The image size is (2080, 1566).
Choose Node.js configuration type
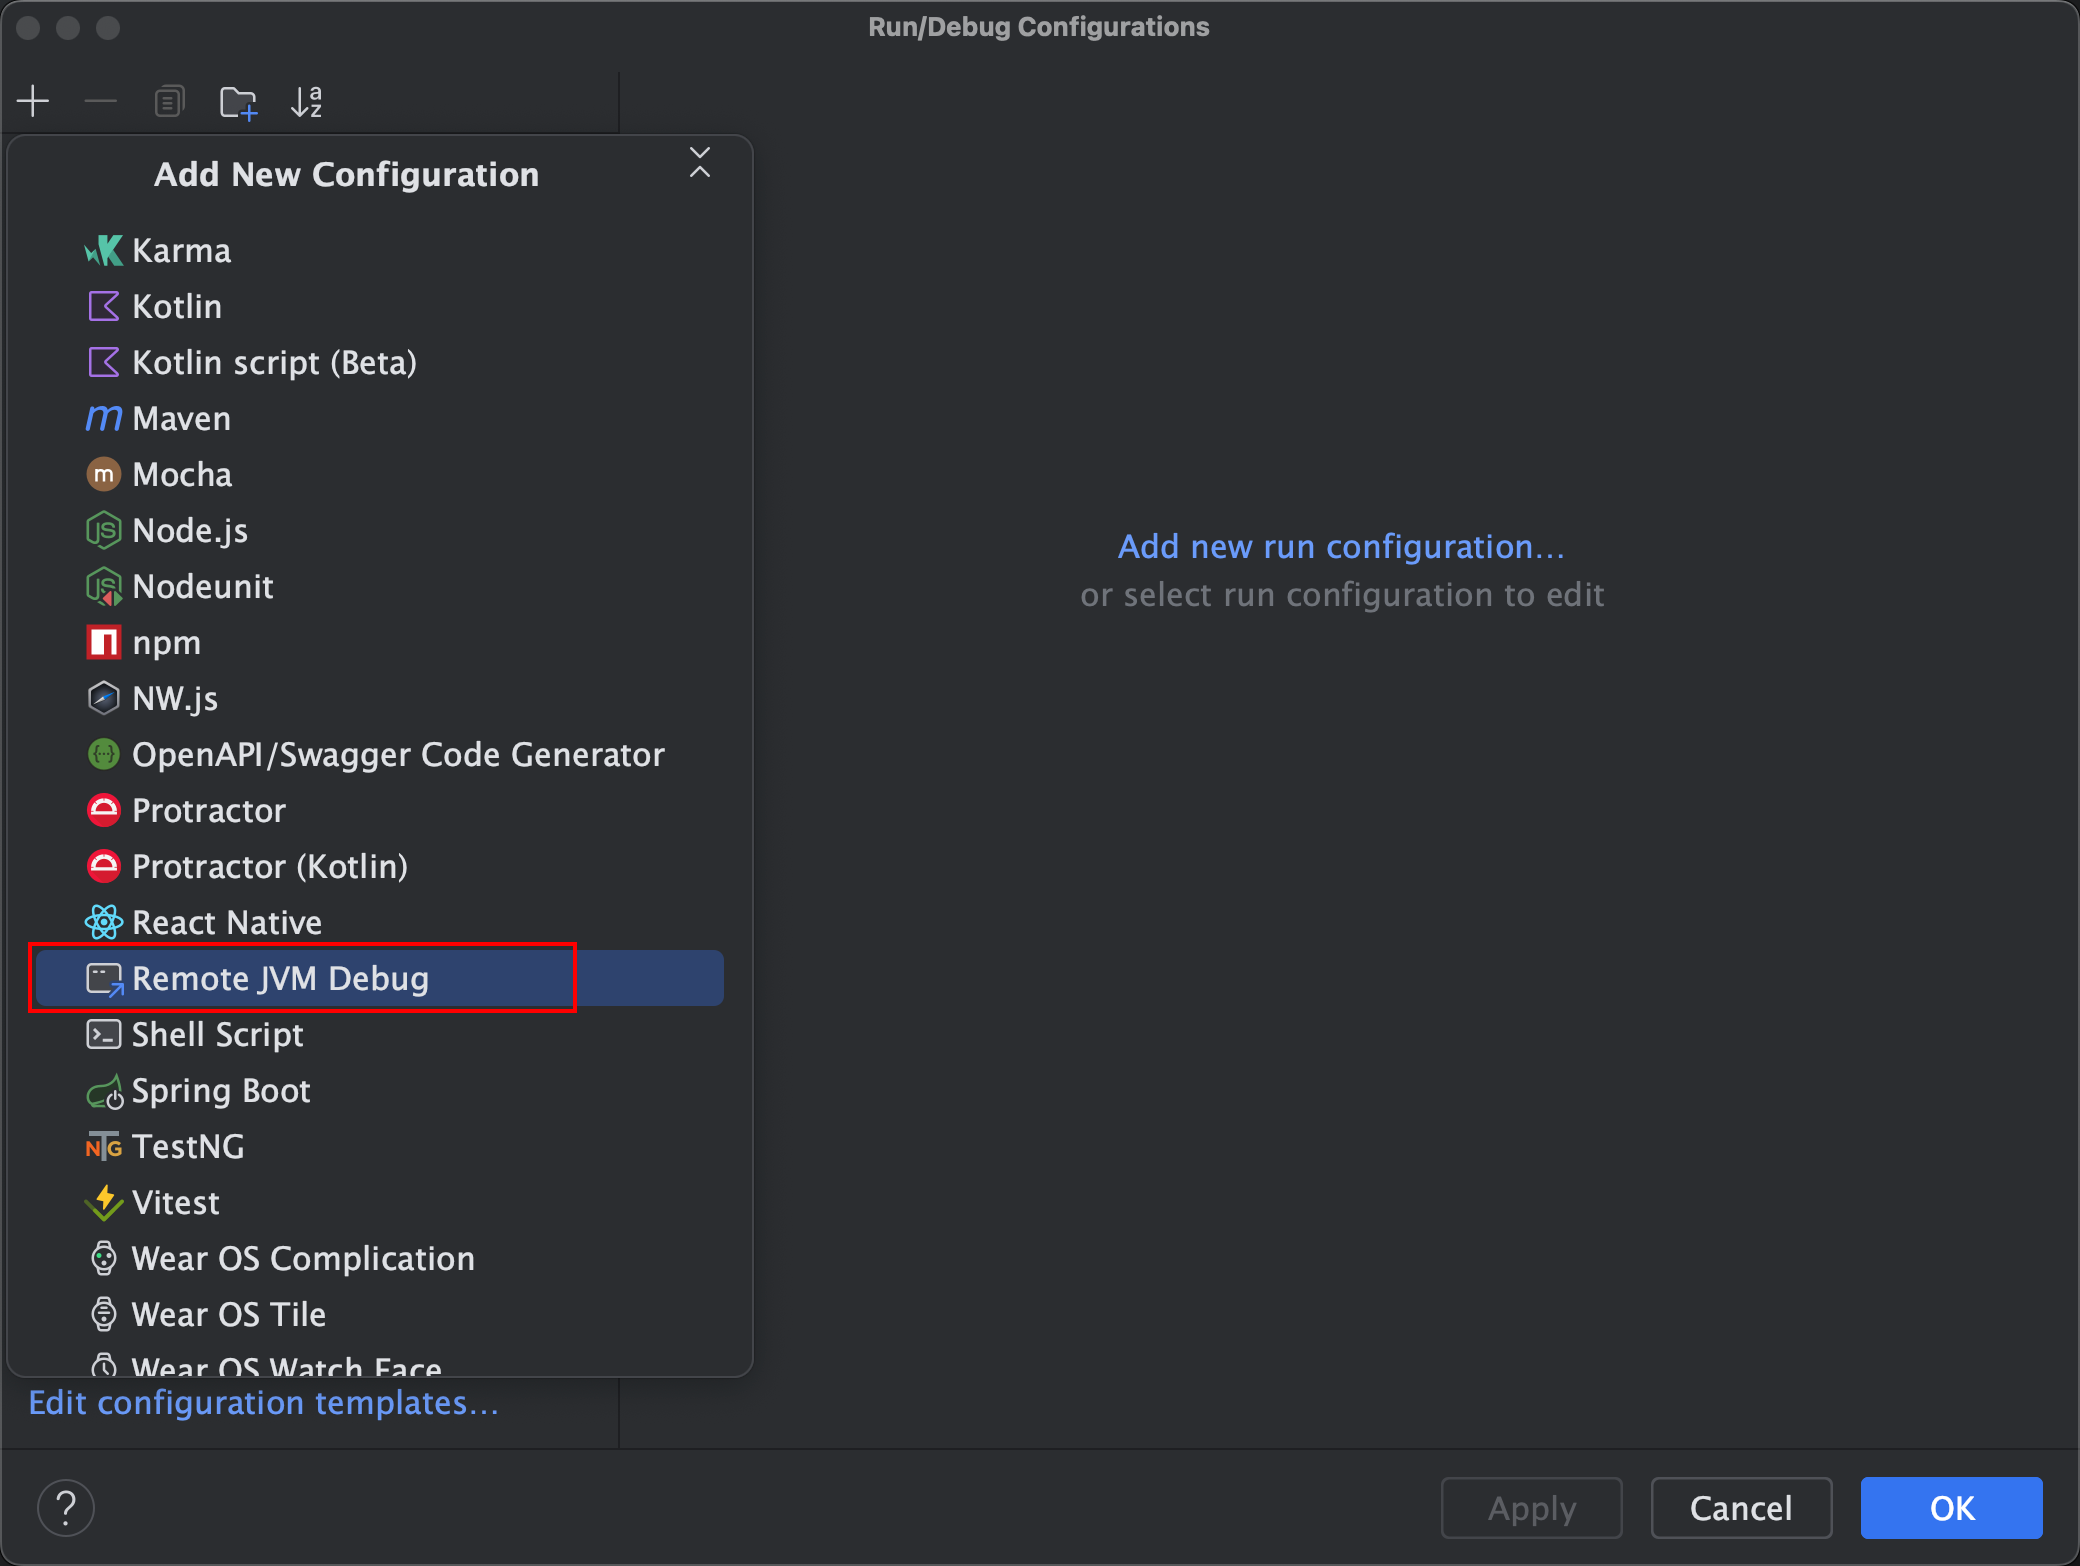(189, 530)
